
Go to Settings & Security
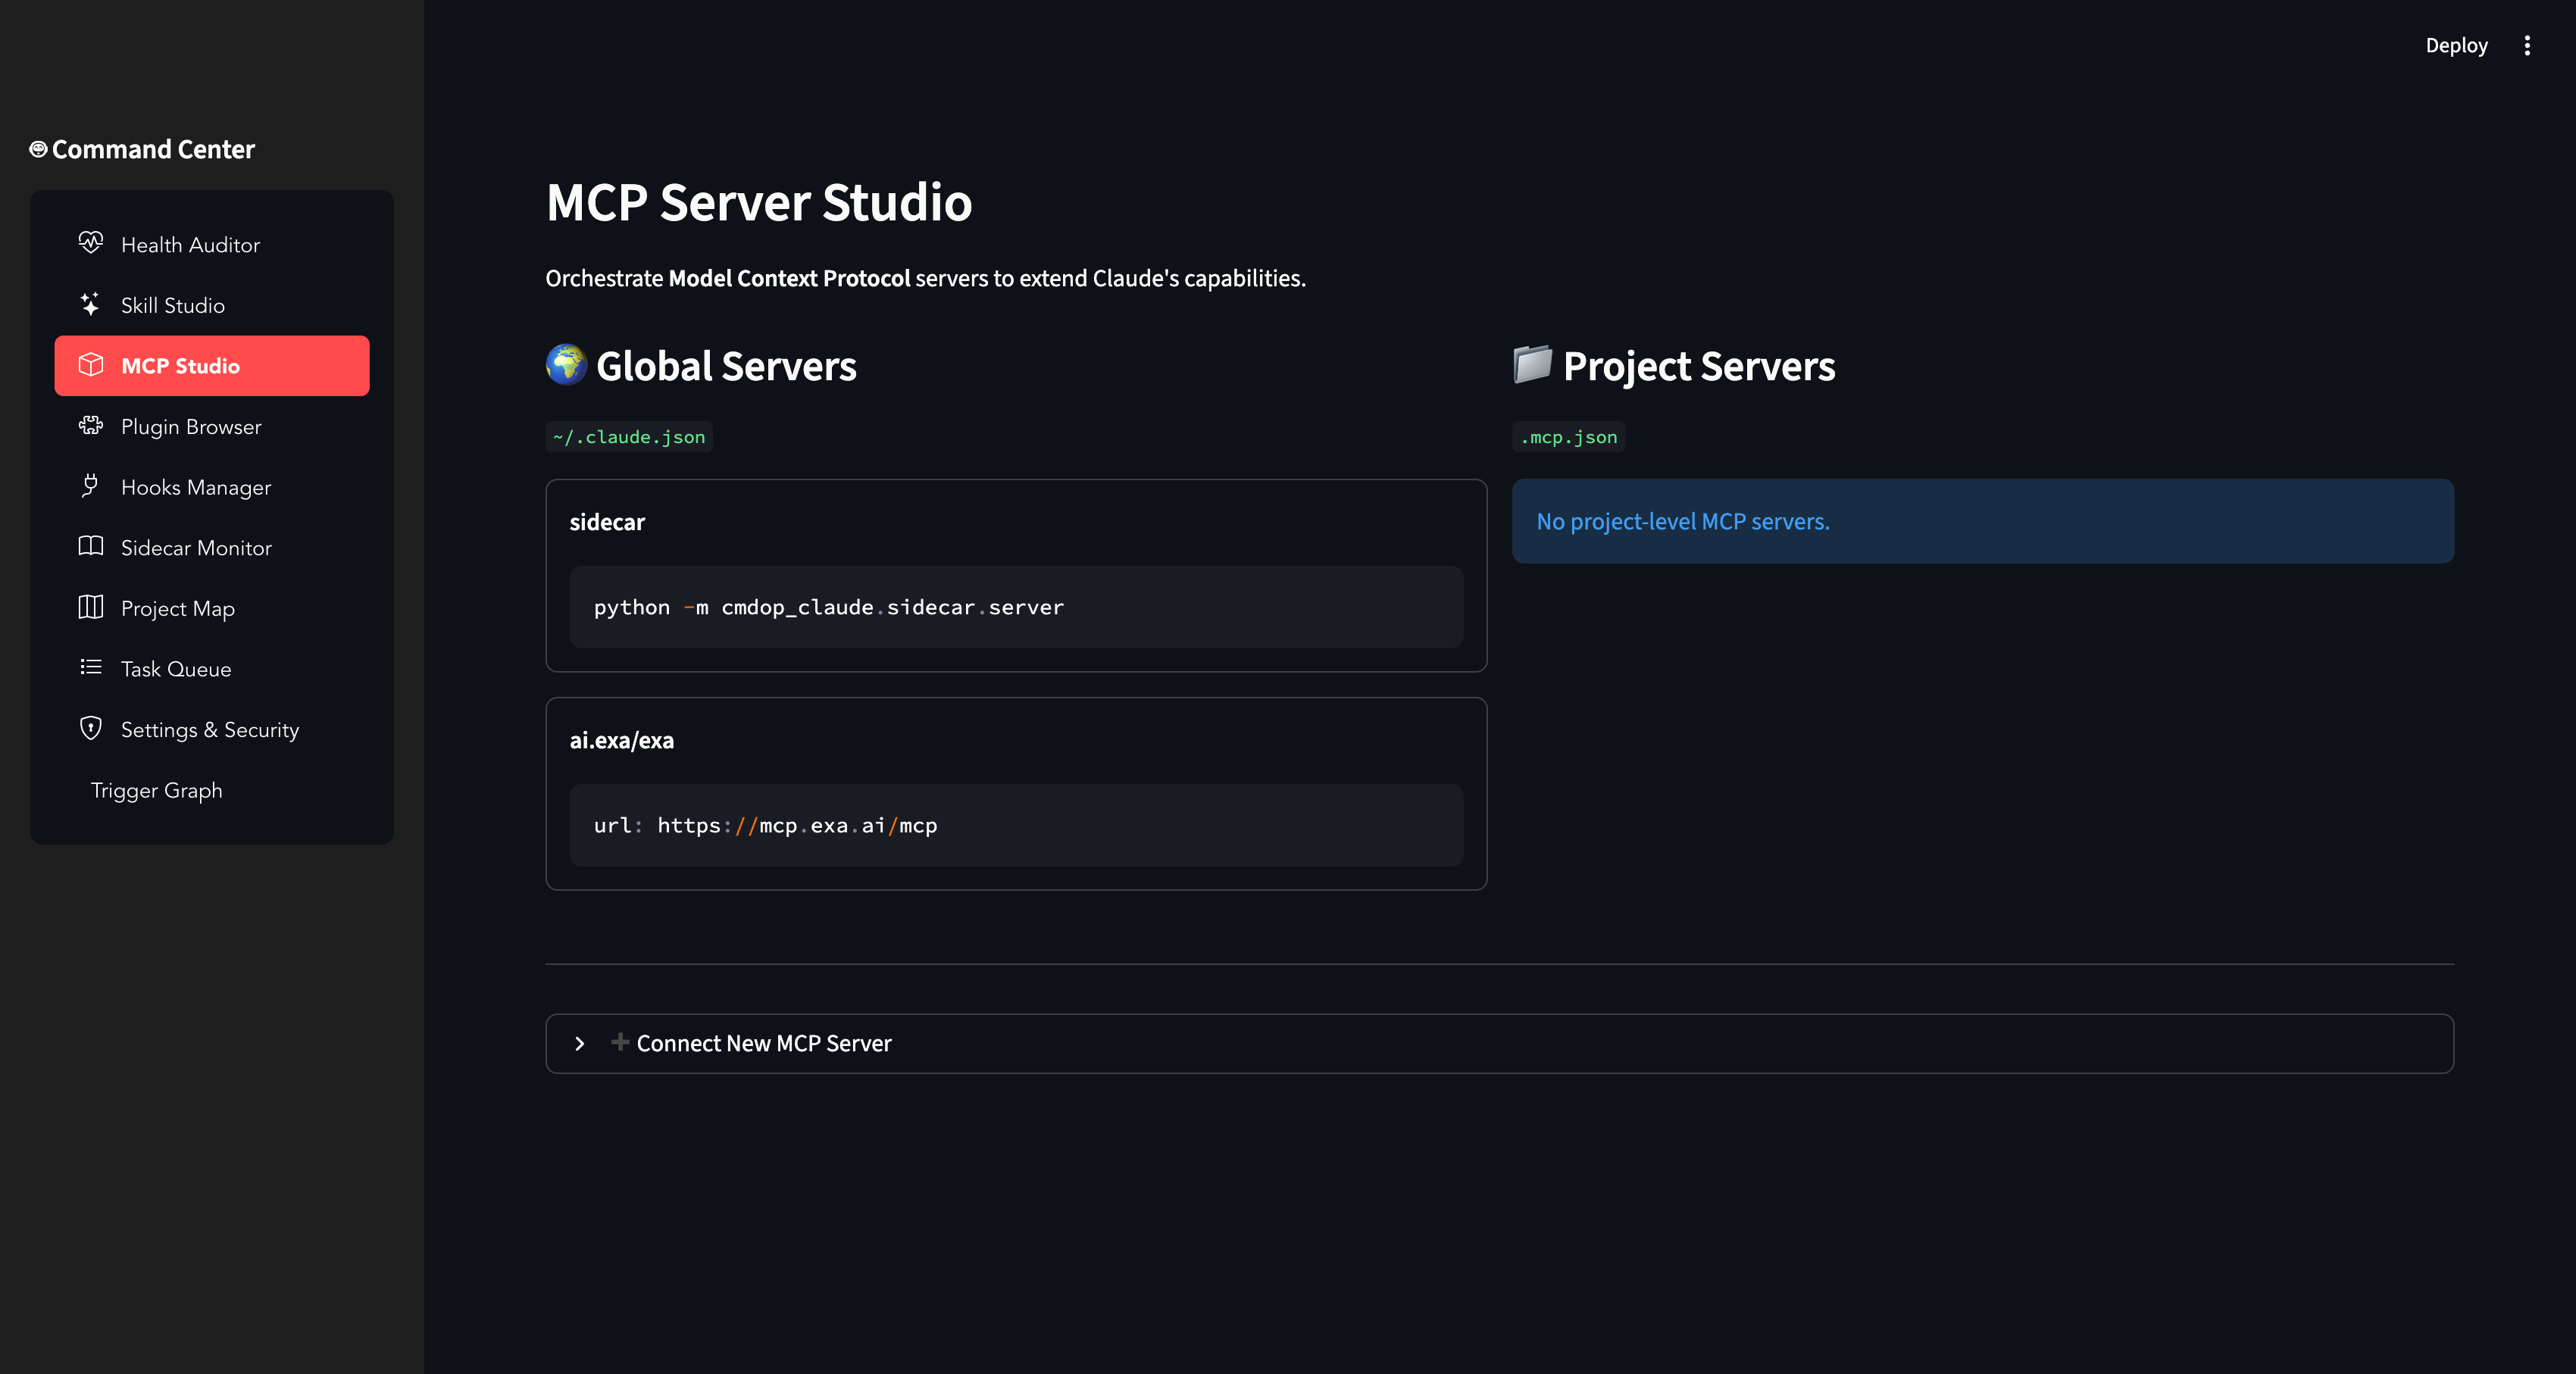212,730
